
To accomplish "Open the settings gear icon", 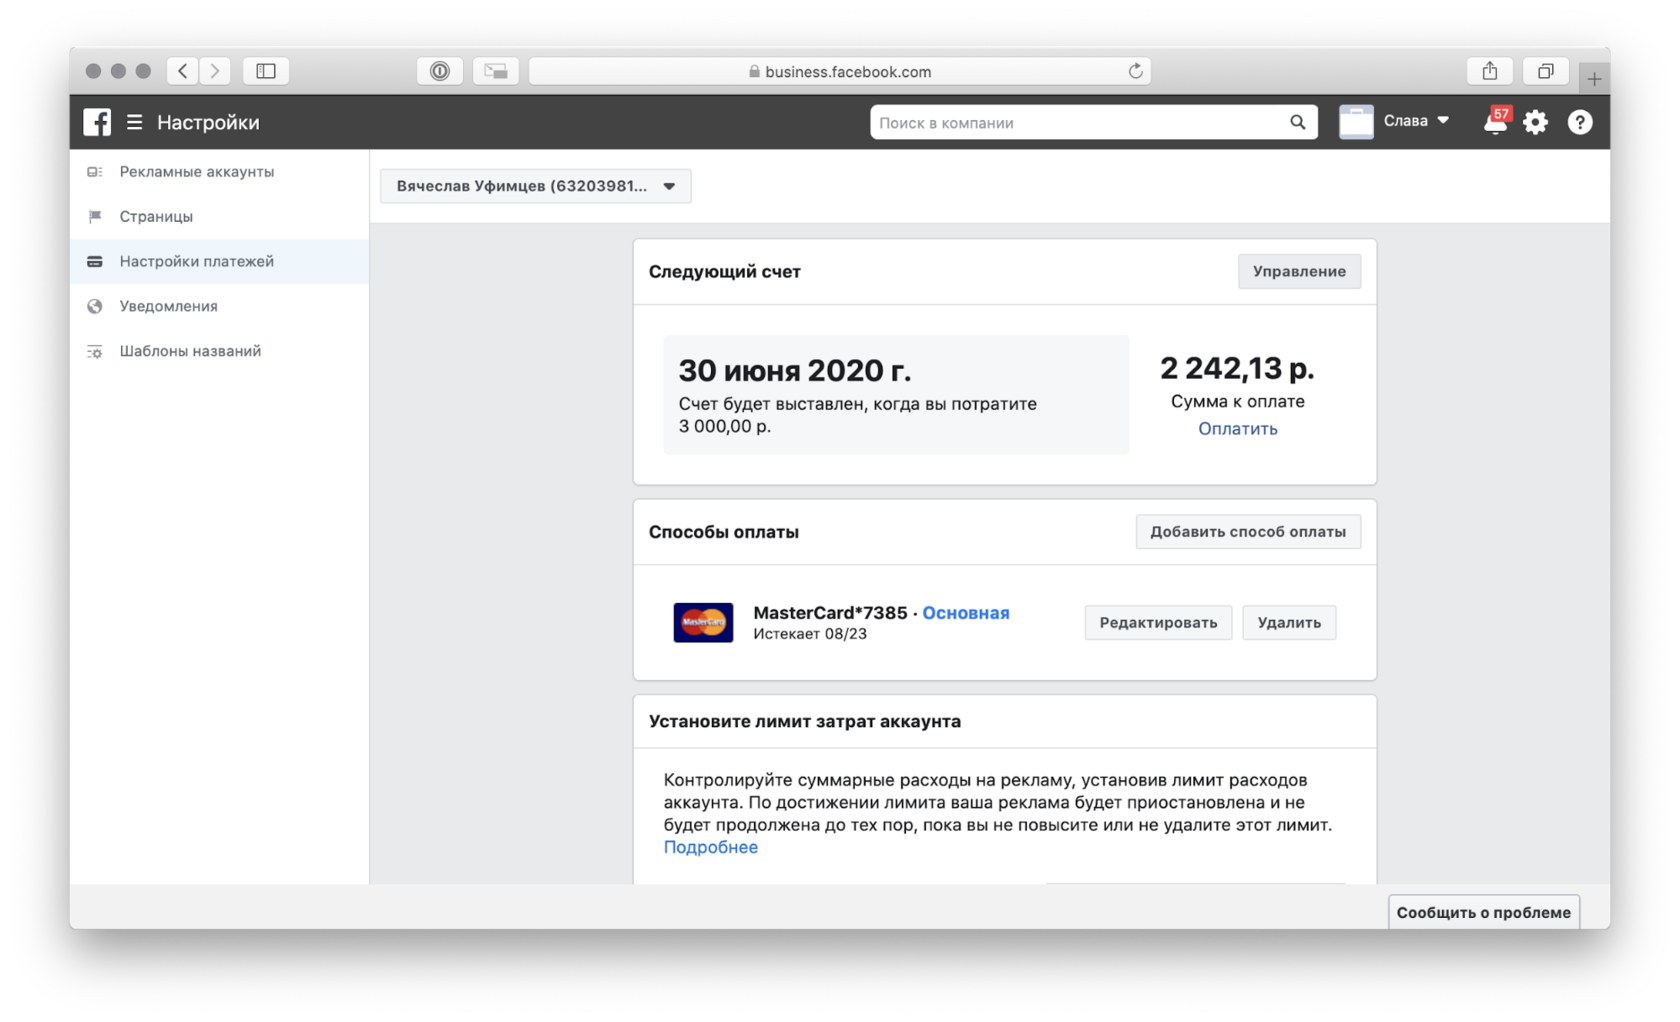I will [x=1535, y=122].
